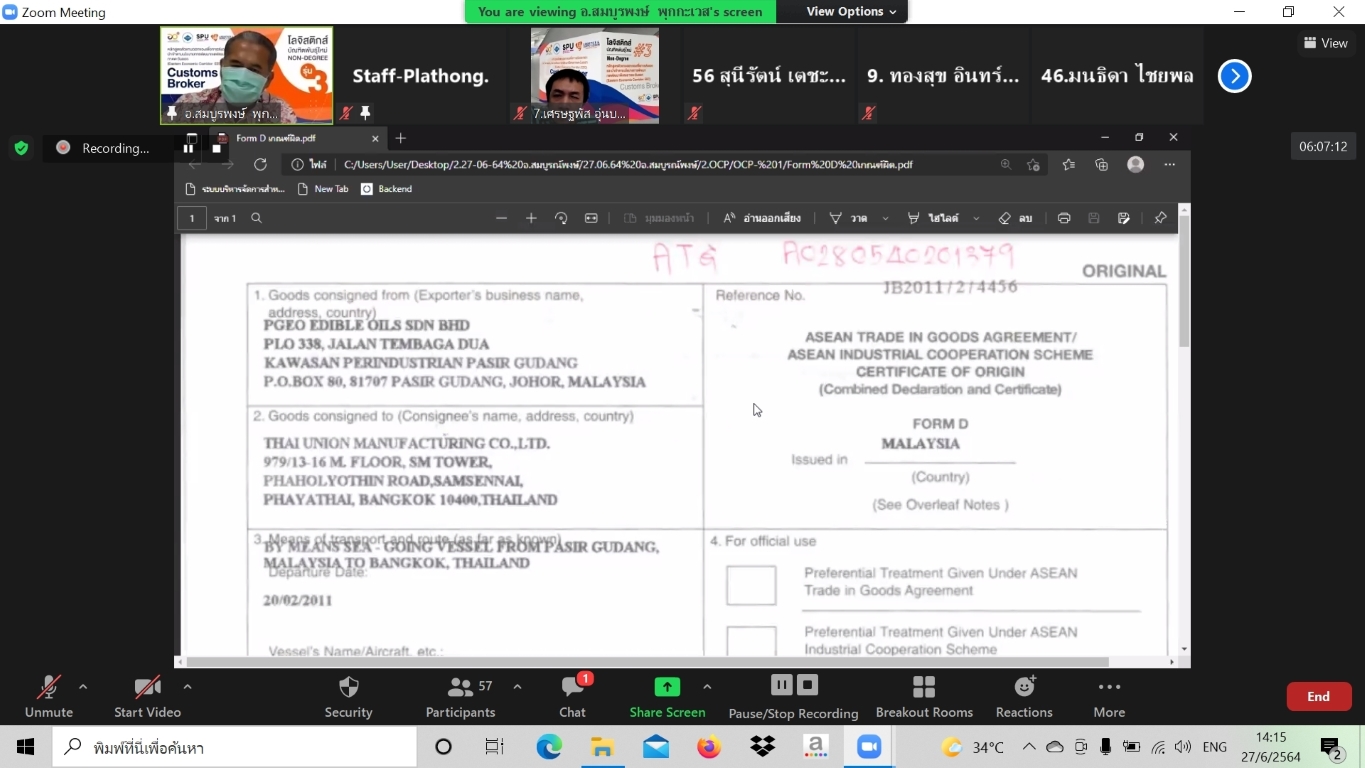Expand video options arrow next to Start Video
1365x768 pixels.
point(187,687)
